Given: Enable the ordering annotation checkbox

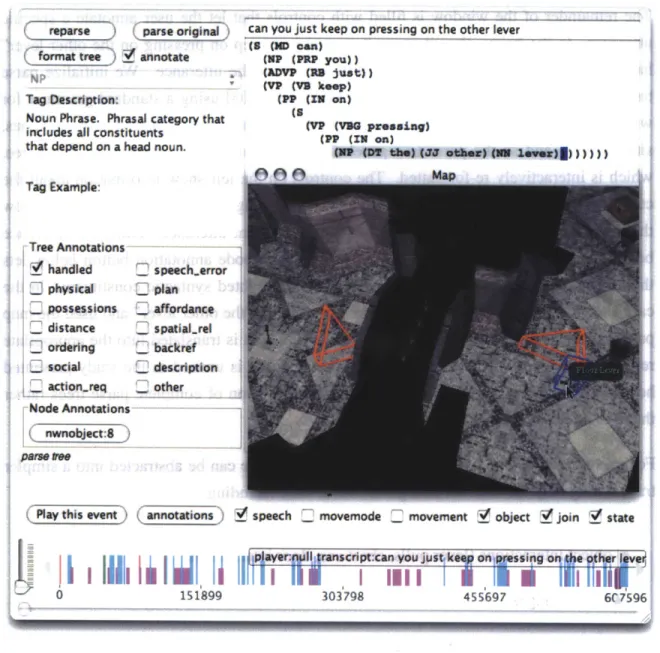Looking at the screenshot, I should coord(37,346).
